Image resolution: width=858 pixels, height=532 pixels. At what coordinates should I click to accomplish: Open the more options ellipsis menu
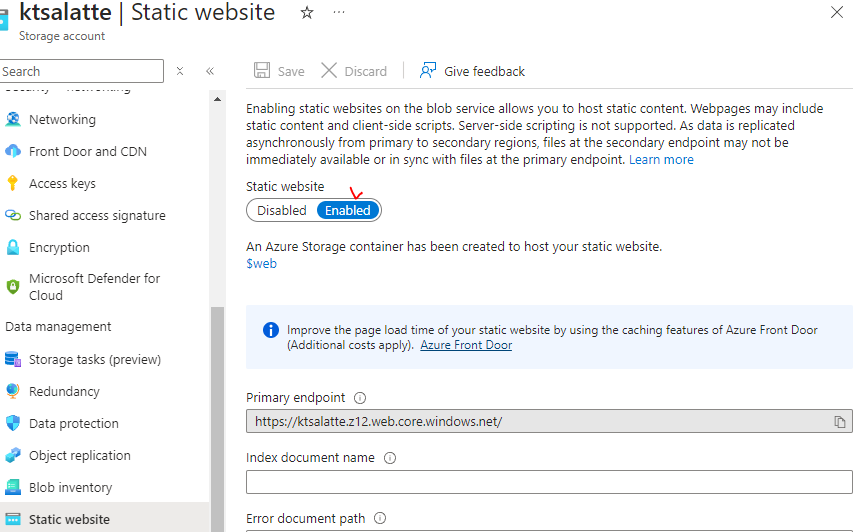[x=339, y=12]
